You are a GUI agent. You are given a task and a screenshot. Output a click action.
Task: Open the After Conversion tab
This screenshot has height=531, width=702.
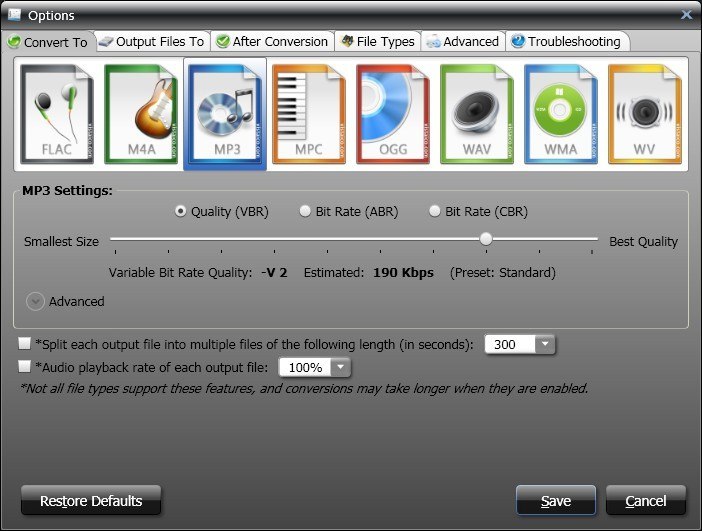pyautogui.click(x=272, y=42)
